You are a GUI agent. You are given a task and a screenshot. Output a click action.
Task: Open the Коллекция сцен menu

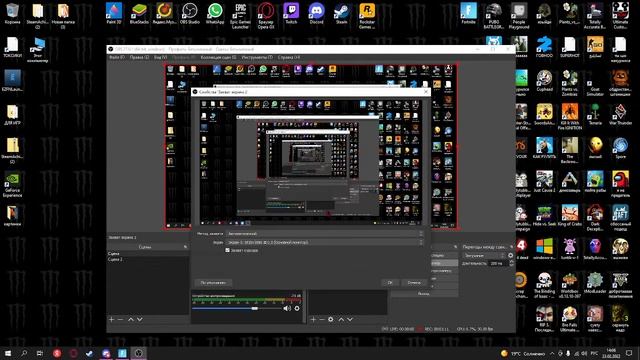click(x=218, y=58)
